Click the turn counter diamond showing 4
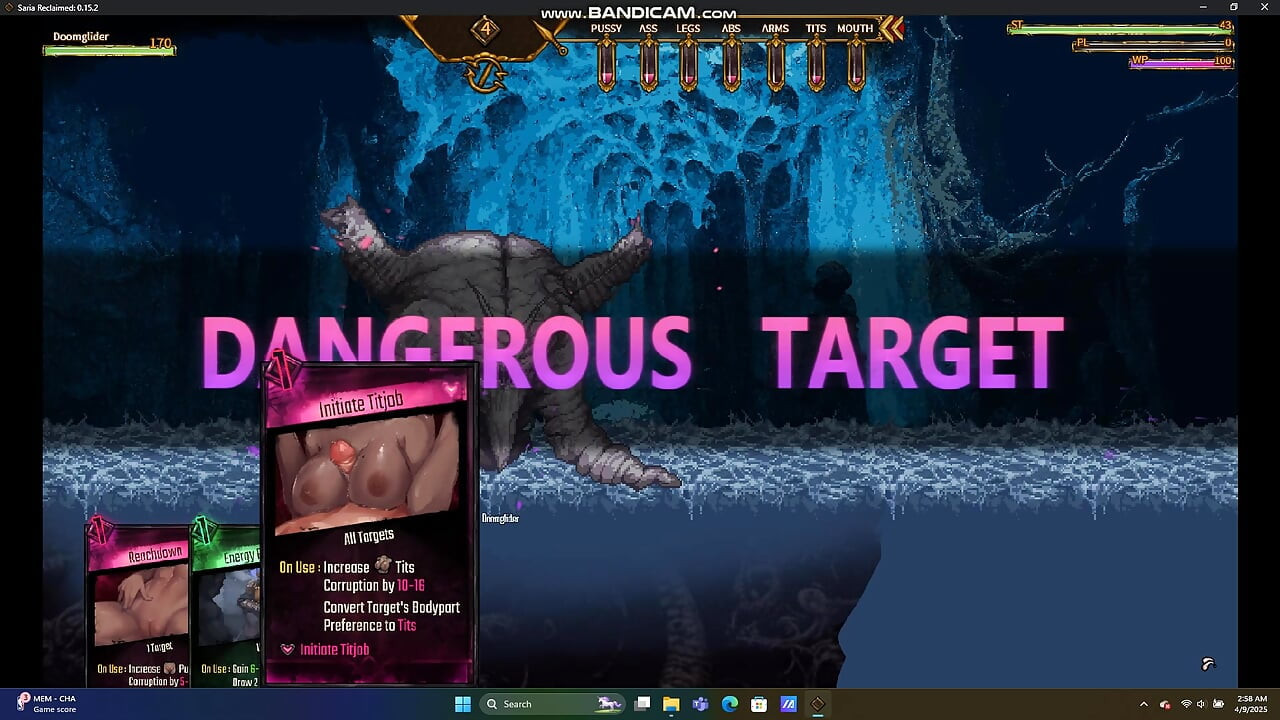Viewport: 1280px width, 720px height. point(485,28)
